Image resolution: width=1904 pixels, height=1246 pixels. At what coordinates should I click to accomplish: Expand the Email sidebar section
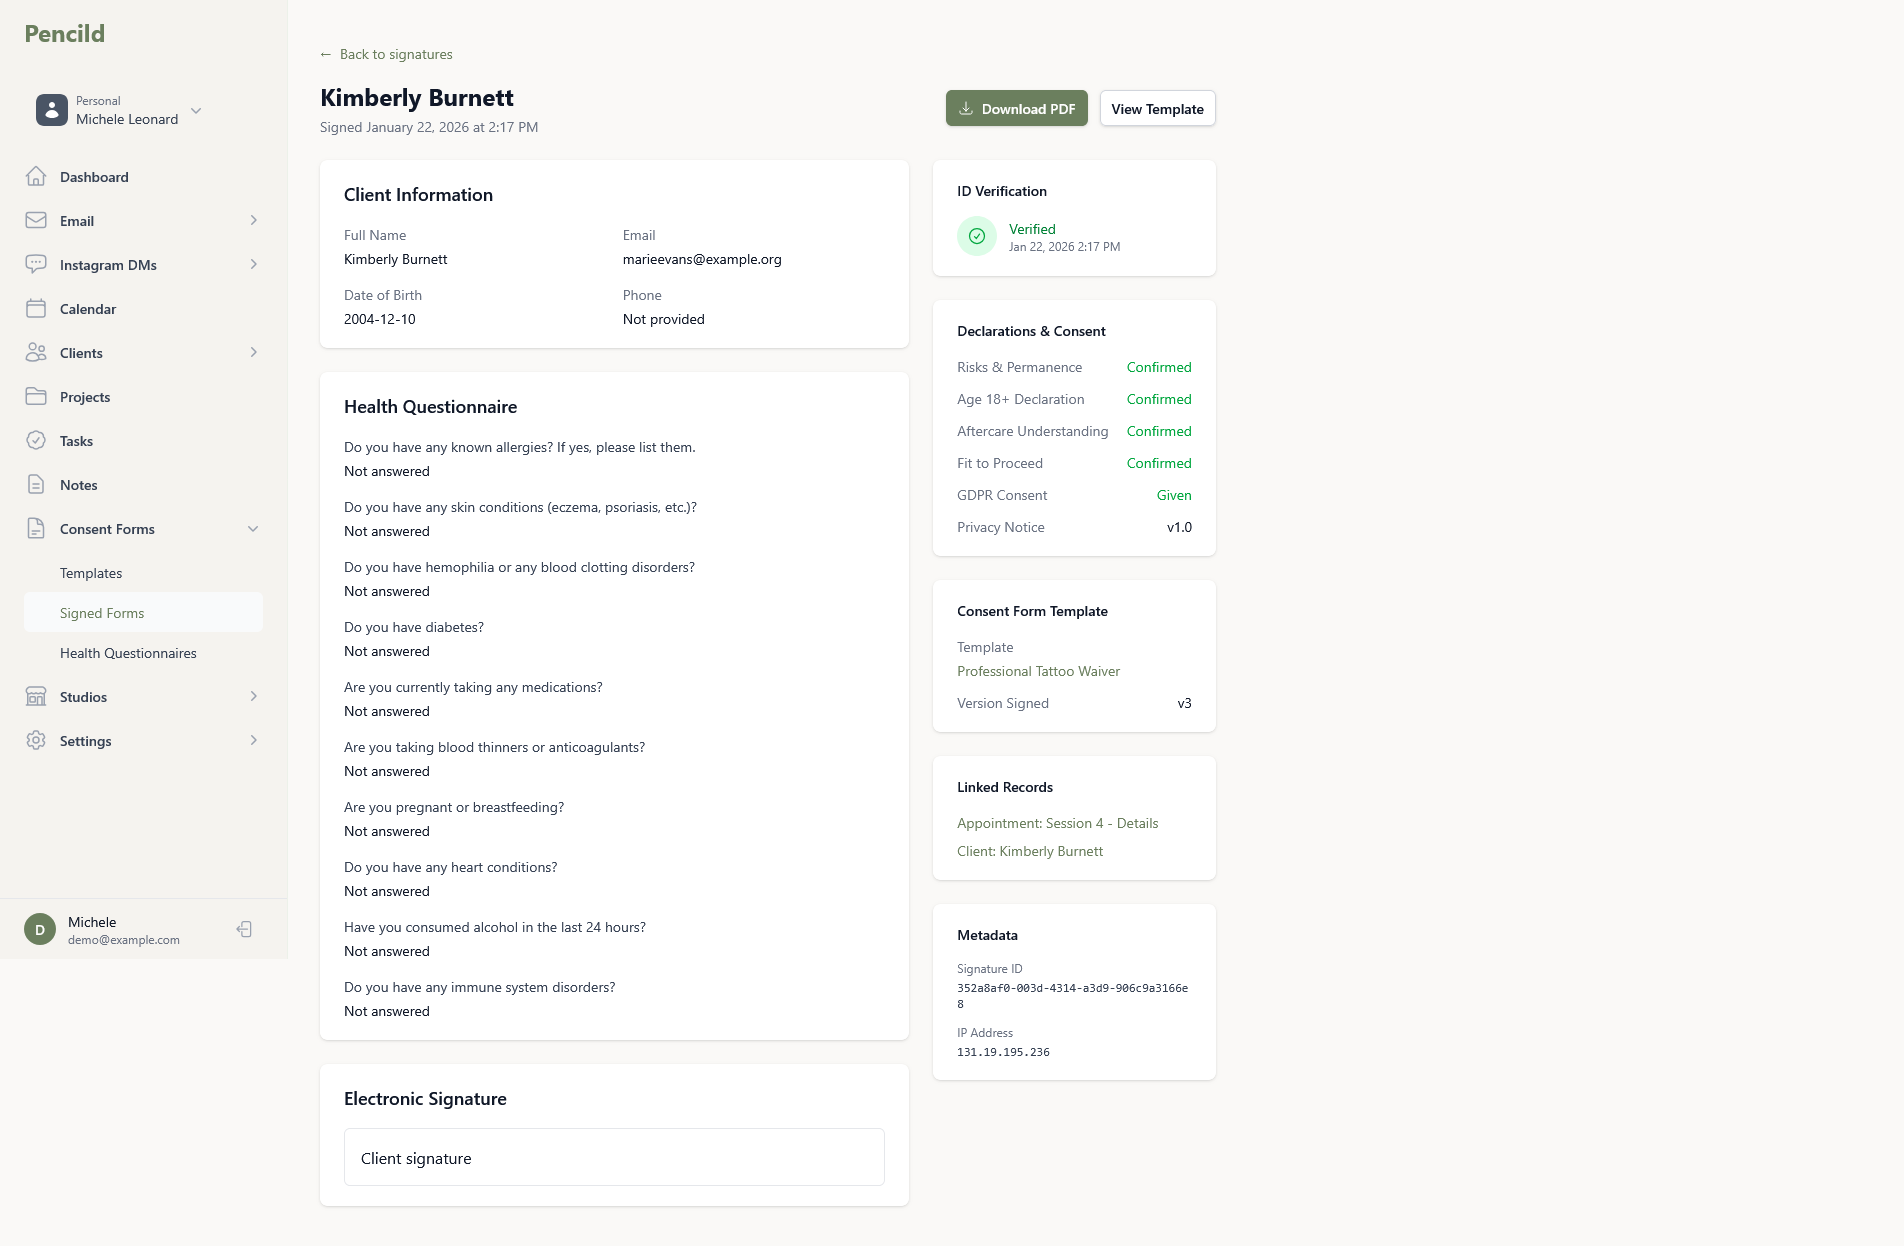[x=252, y=220]
